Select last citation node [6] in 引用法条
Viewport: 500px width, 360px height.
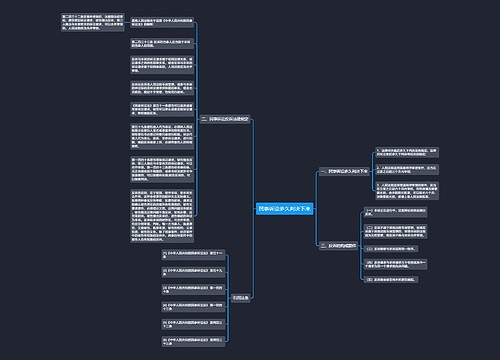(x=193, y=341)
